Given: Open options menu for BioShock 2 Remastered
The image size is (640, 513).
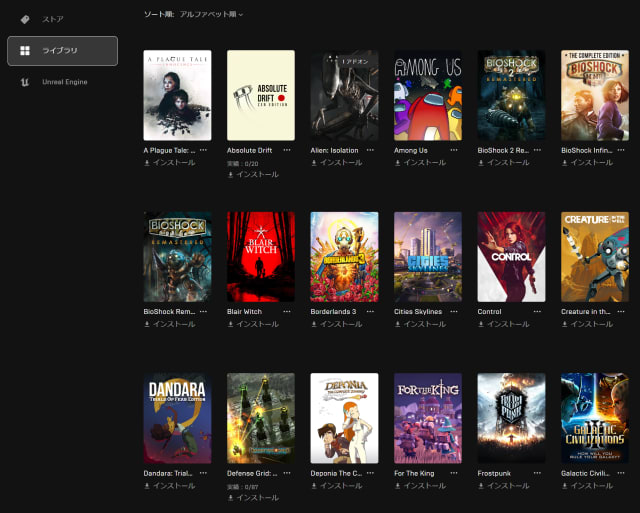Looking at the screenshot, I should [537, 150].
